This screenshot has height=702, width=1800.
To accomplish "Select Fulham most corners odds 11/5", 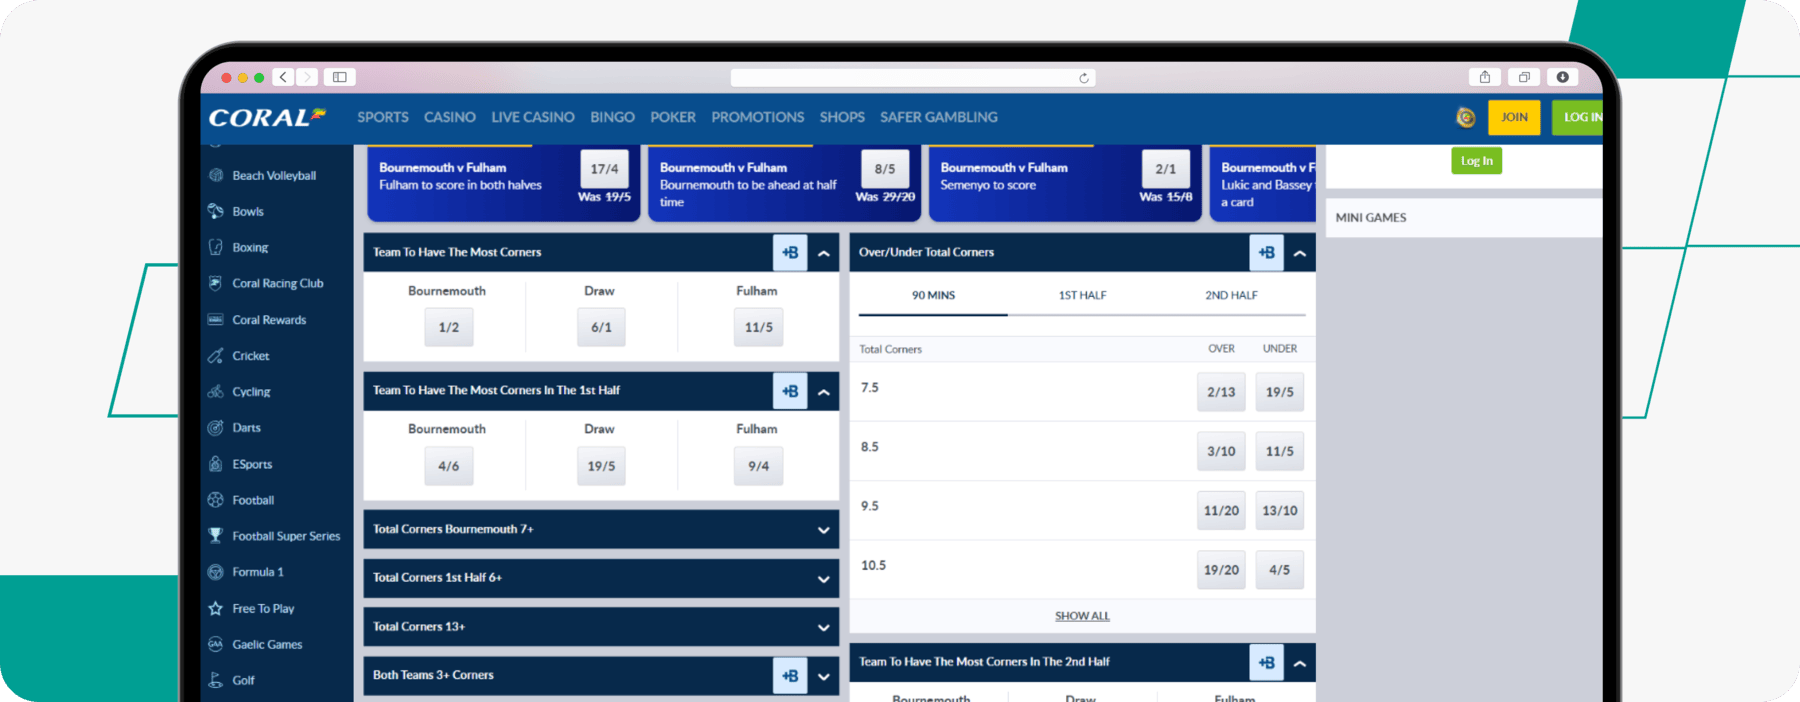I will tap(758, 327).
